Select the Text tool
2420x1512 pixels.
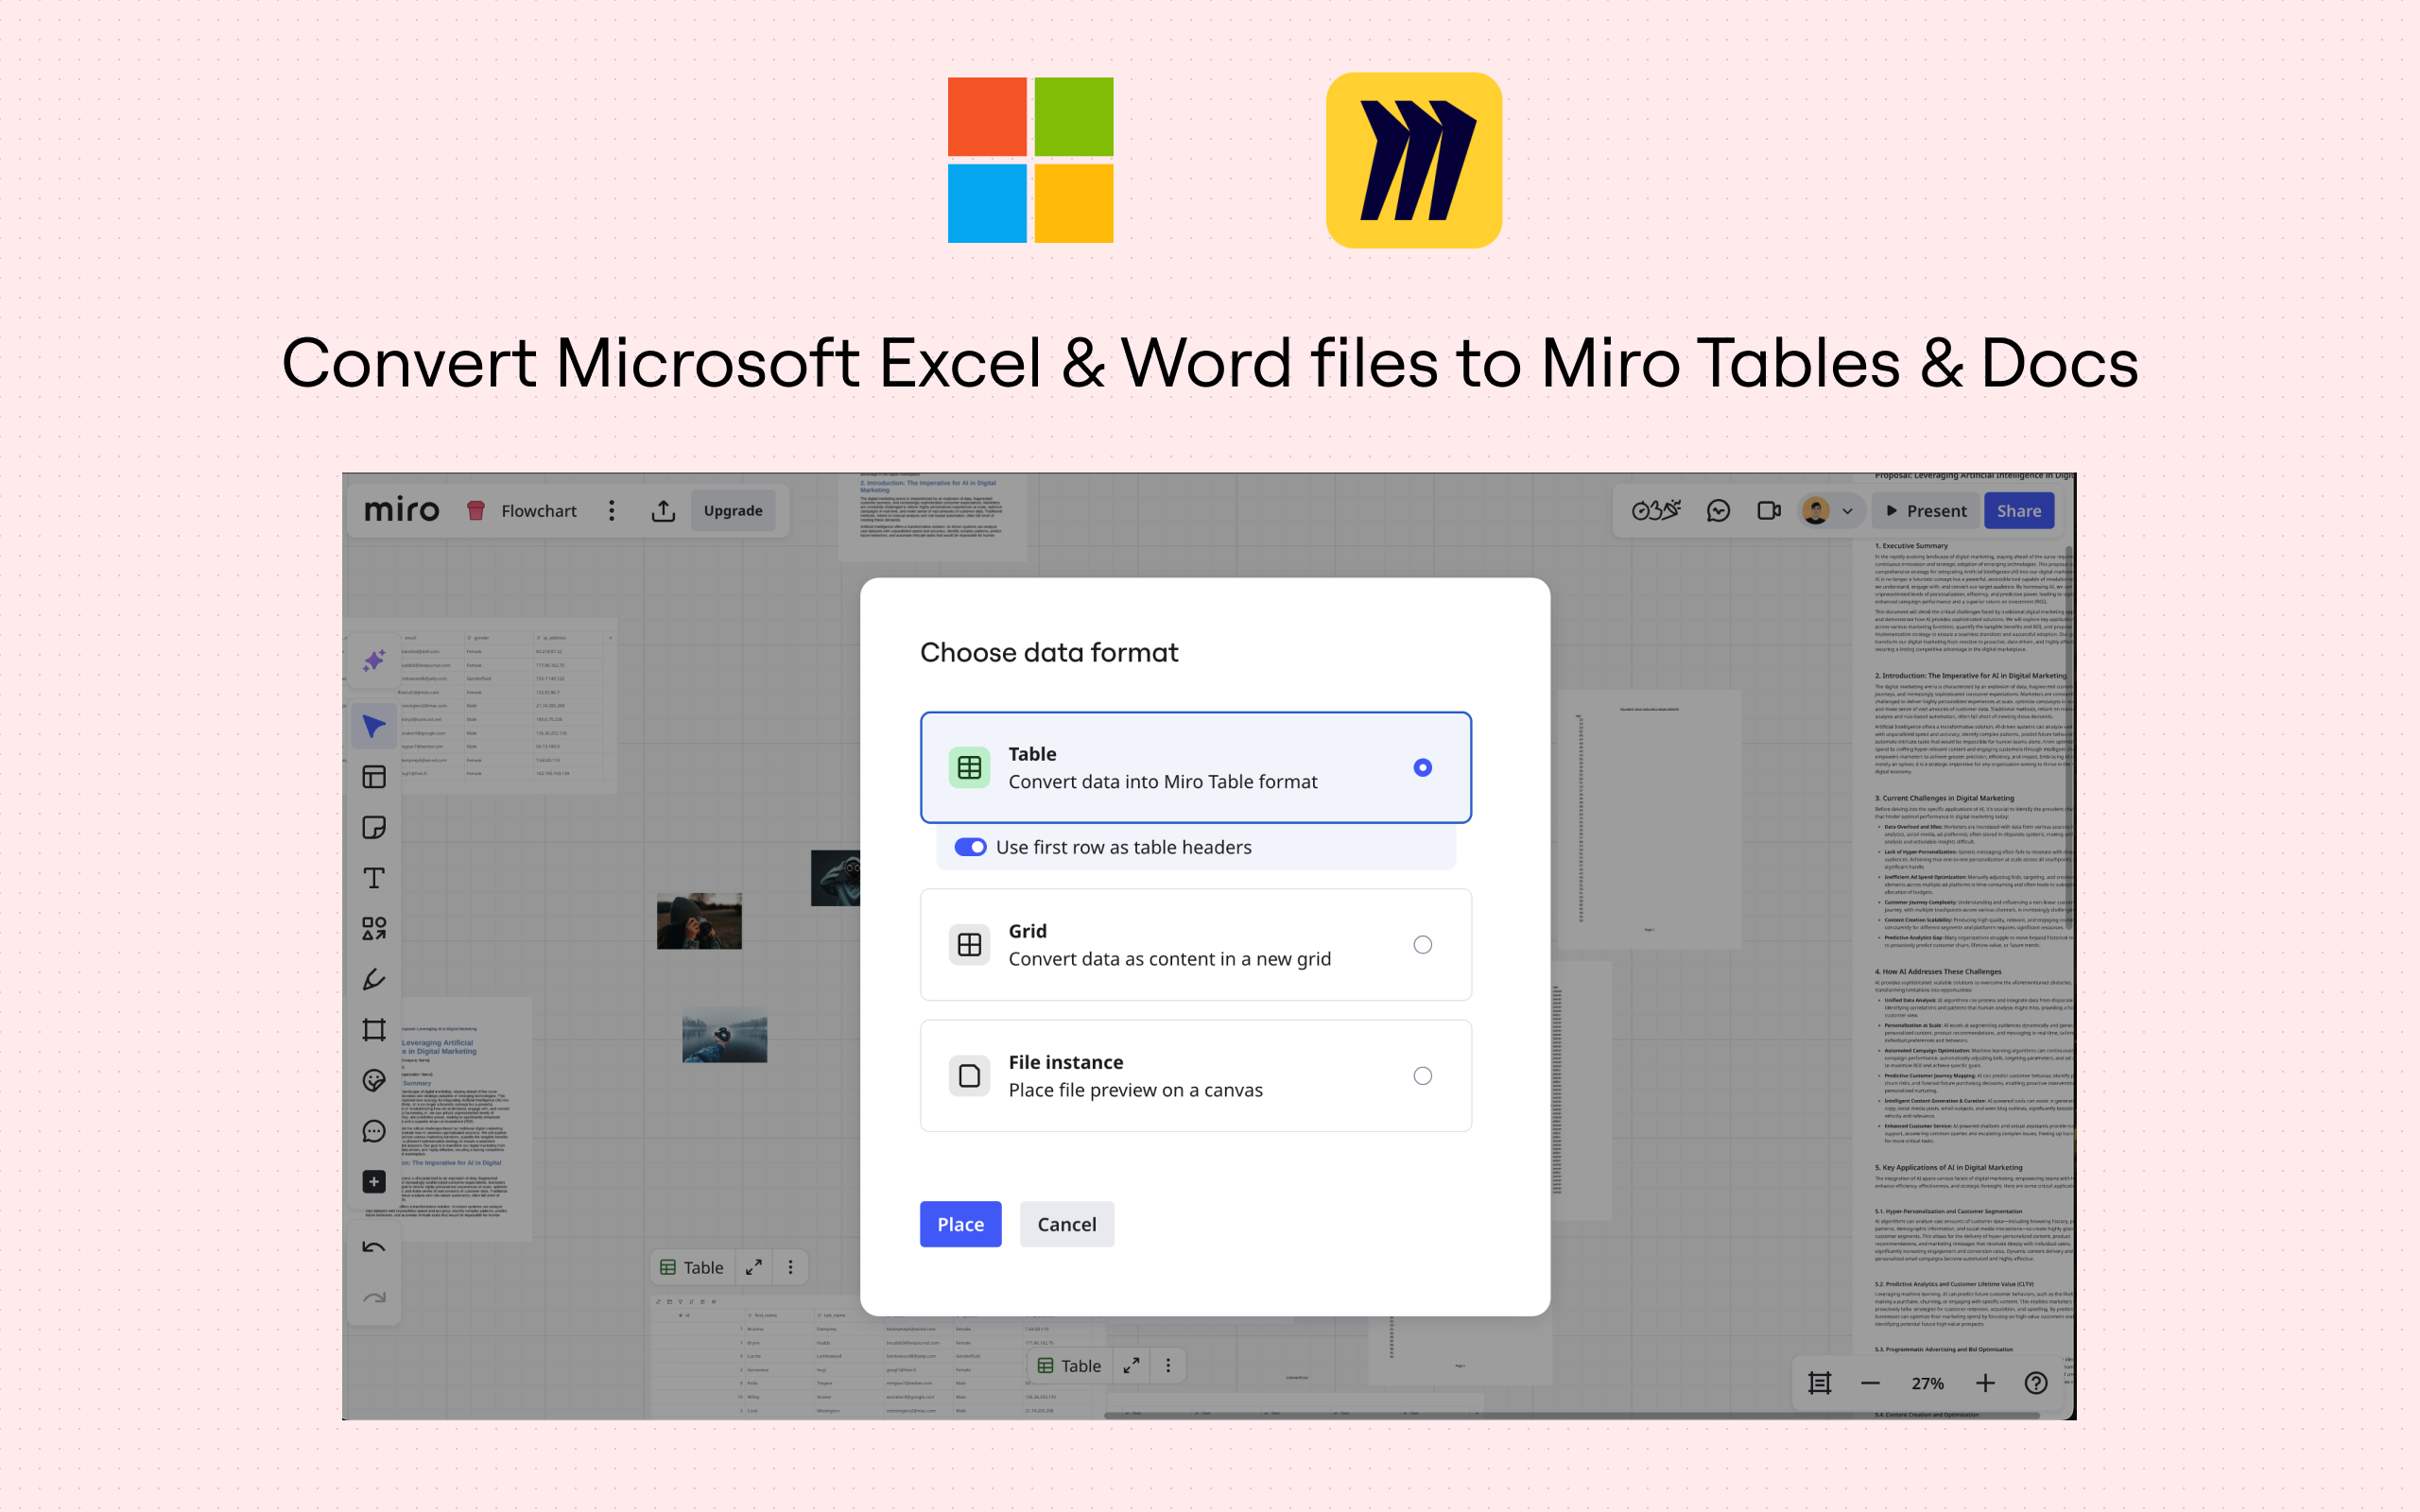coord(374,878)
